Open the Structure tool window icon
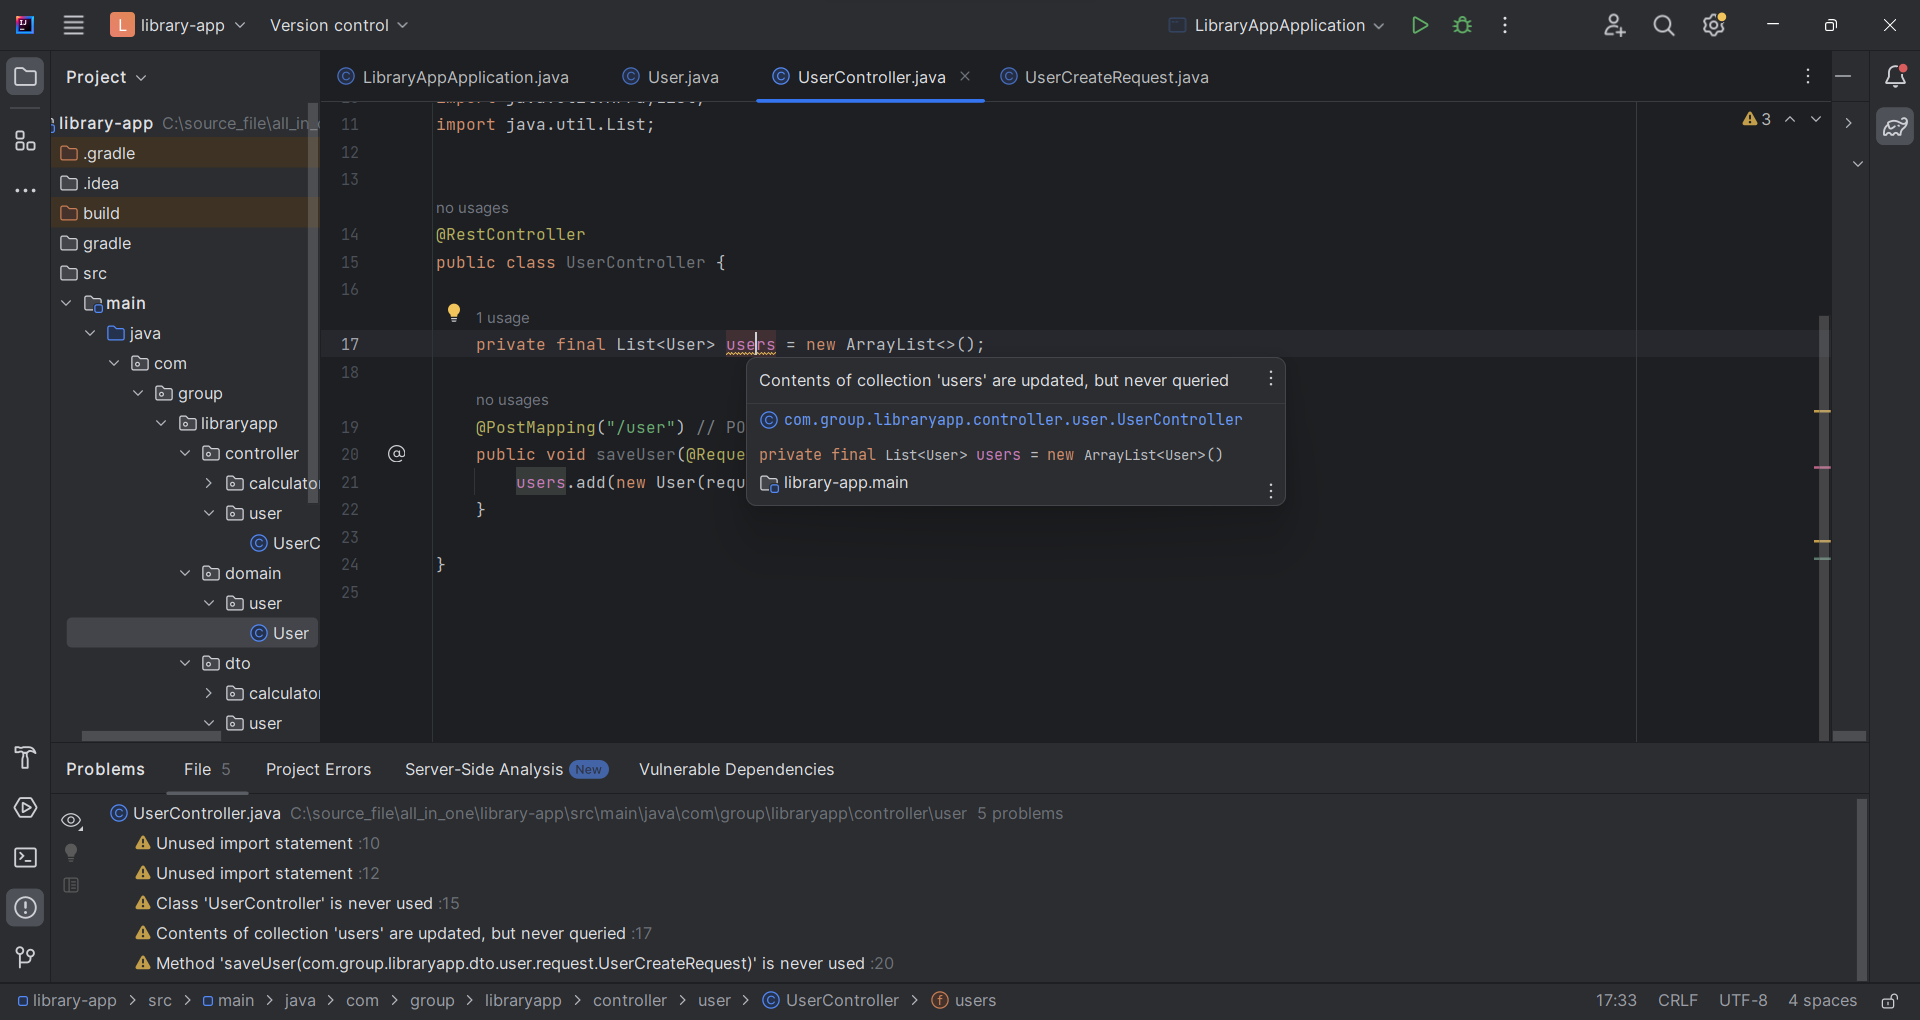The height and width of the screenshot is (1020, 1920). [x=25, y=141]
